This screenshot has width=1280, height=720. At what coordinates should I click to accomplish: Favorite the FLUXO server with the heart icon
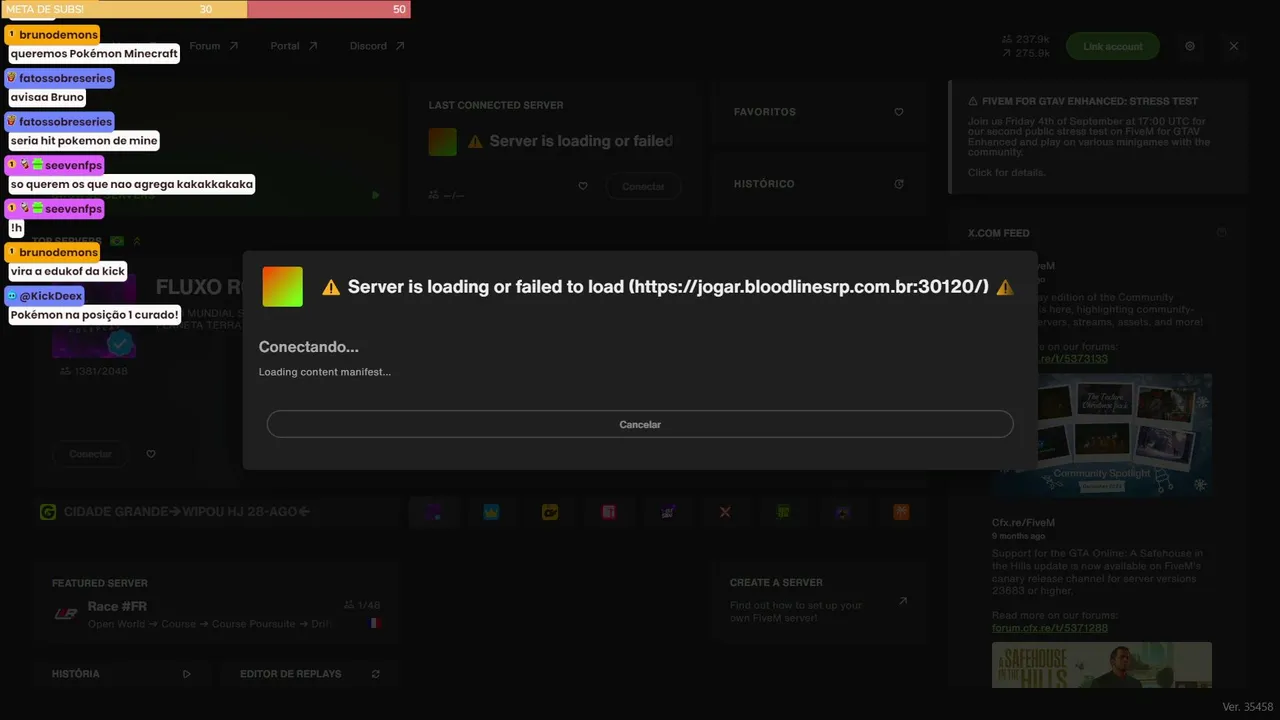click(151, 454)
